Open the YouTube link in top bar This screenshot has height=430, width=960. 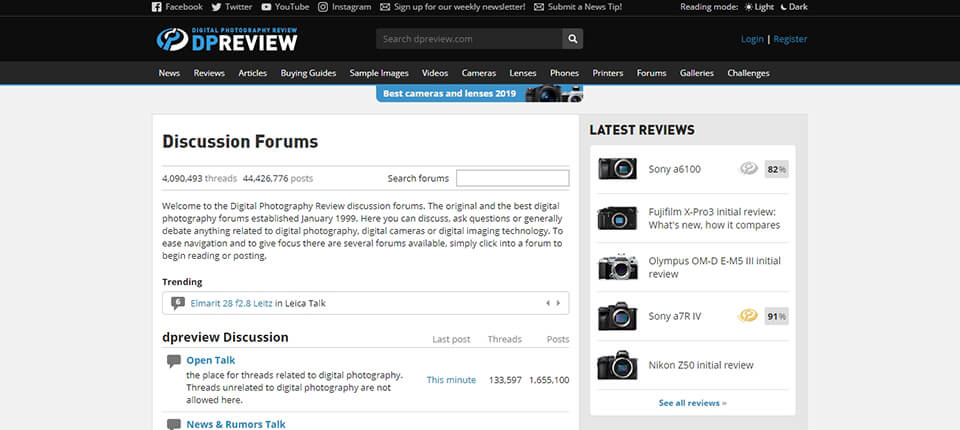[x=285, y=7]
